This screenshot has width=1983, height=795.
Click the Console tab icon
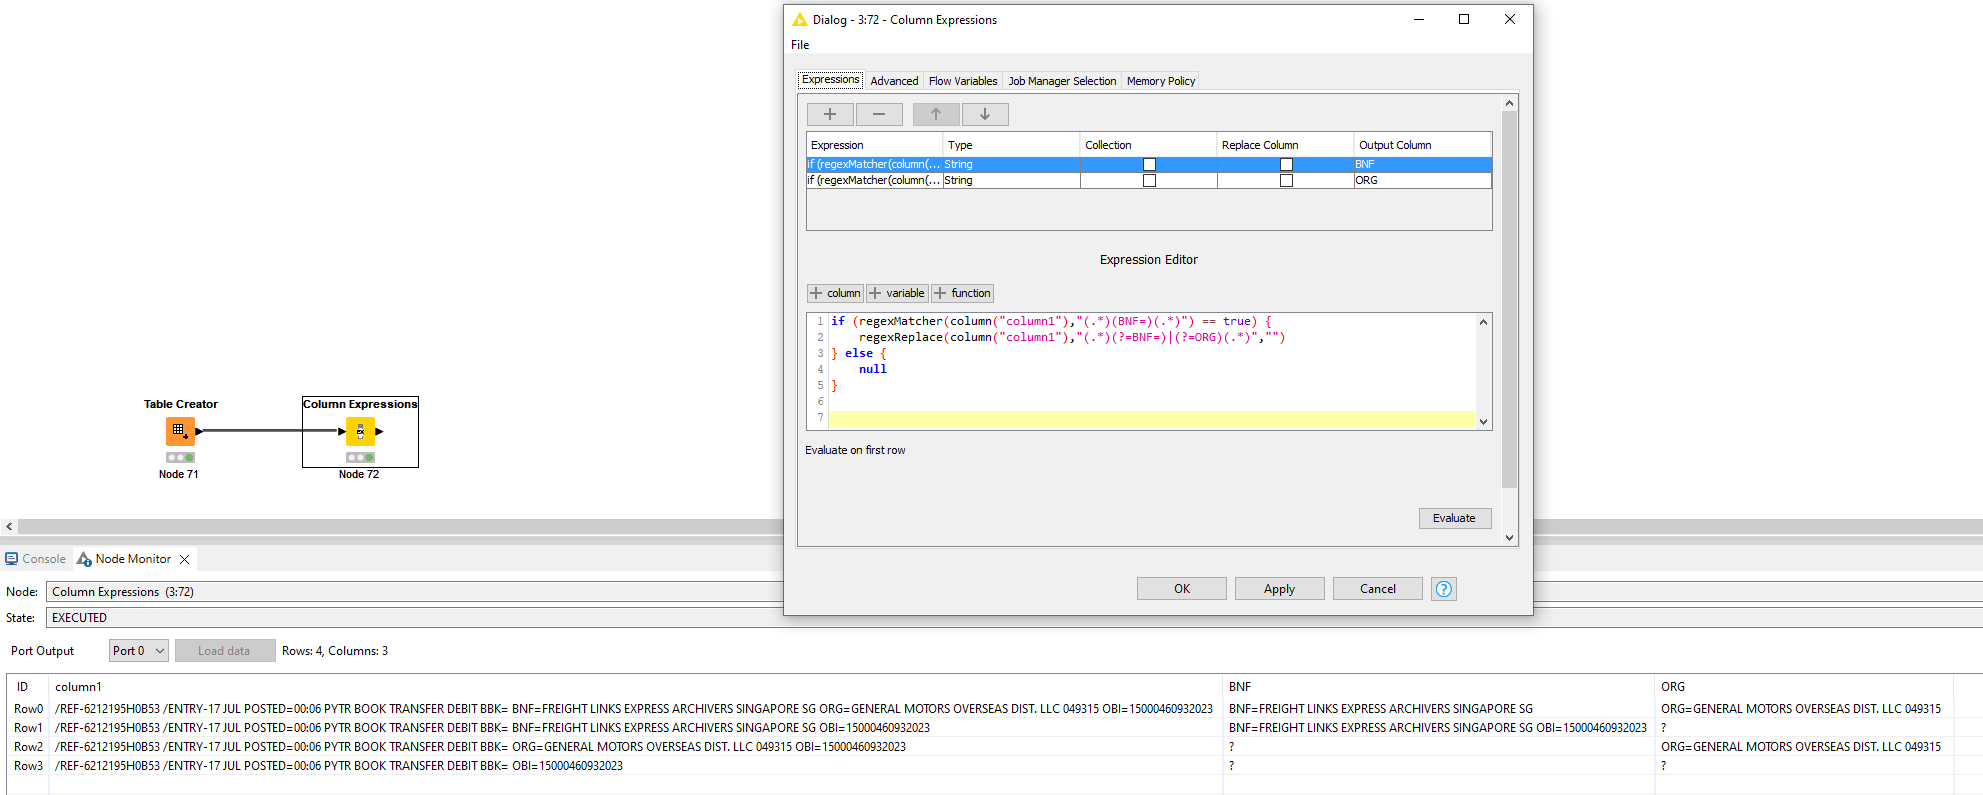(x=12, y=559)
